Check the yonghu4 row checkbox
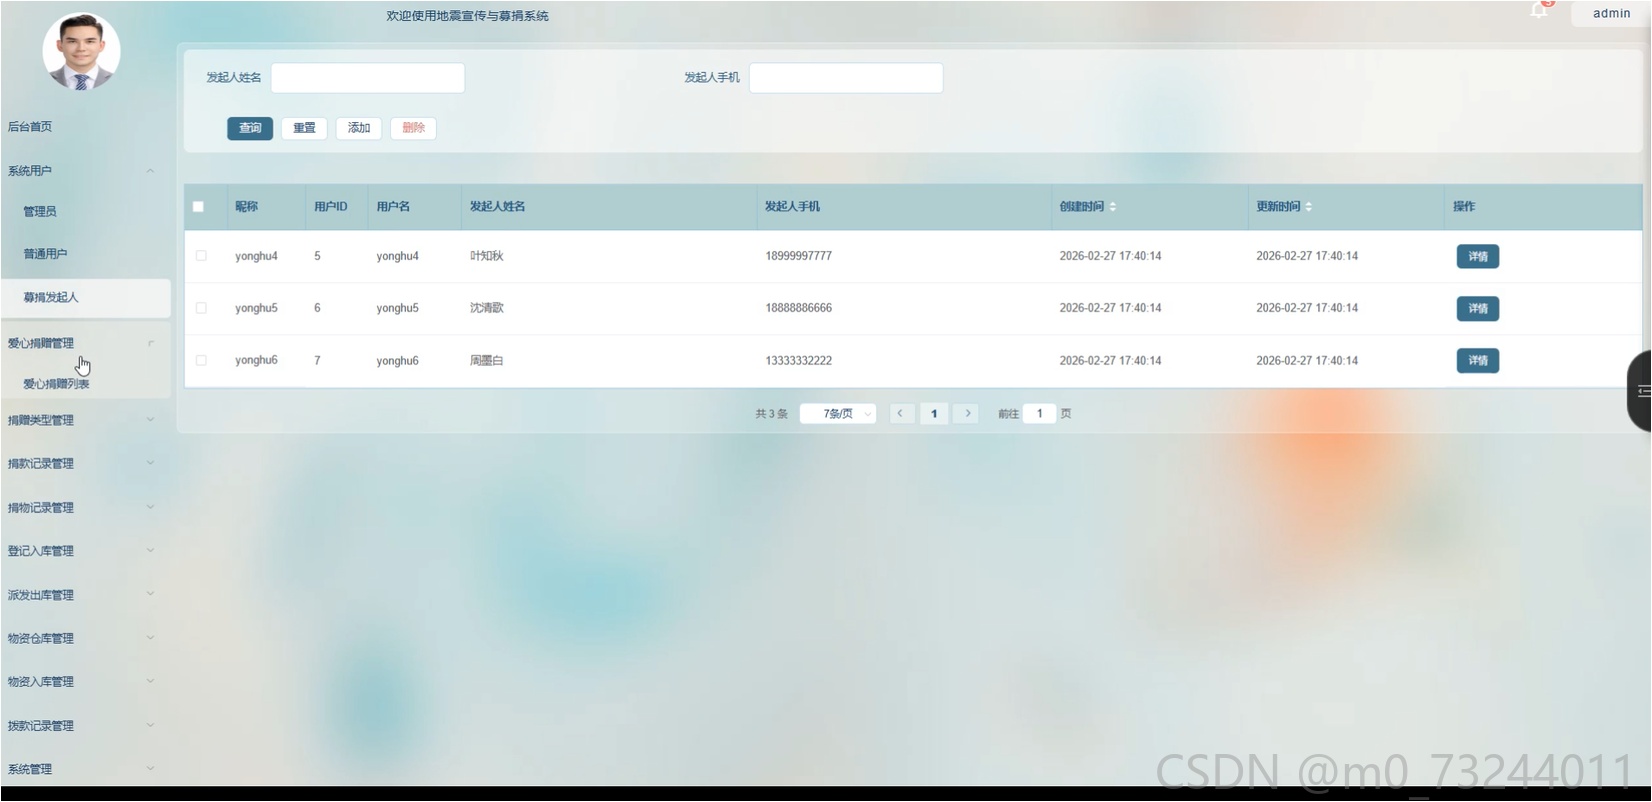1652x802 pixels. pyautogui.click(x=201, y=256)
